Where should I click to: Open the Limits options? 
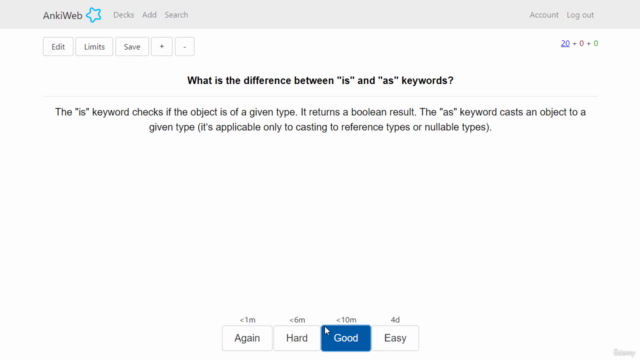(94, 47)
